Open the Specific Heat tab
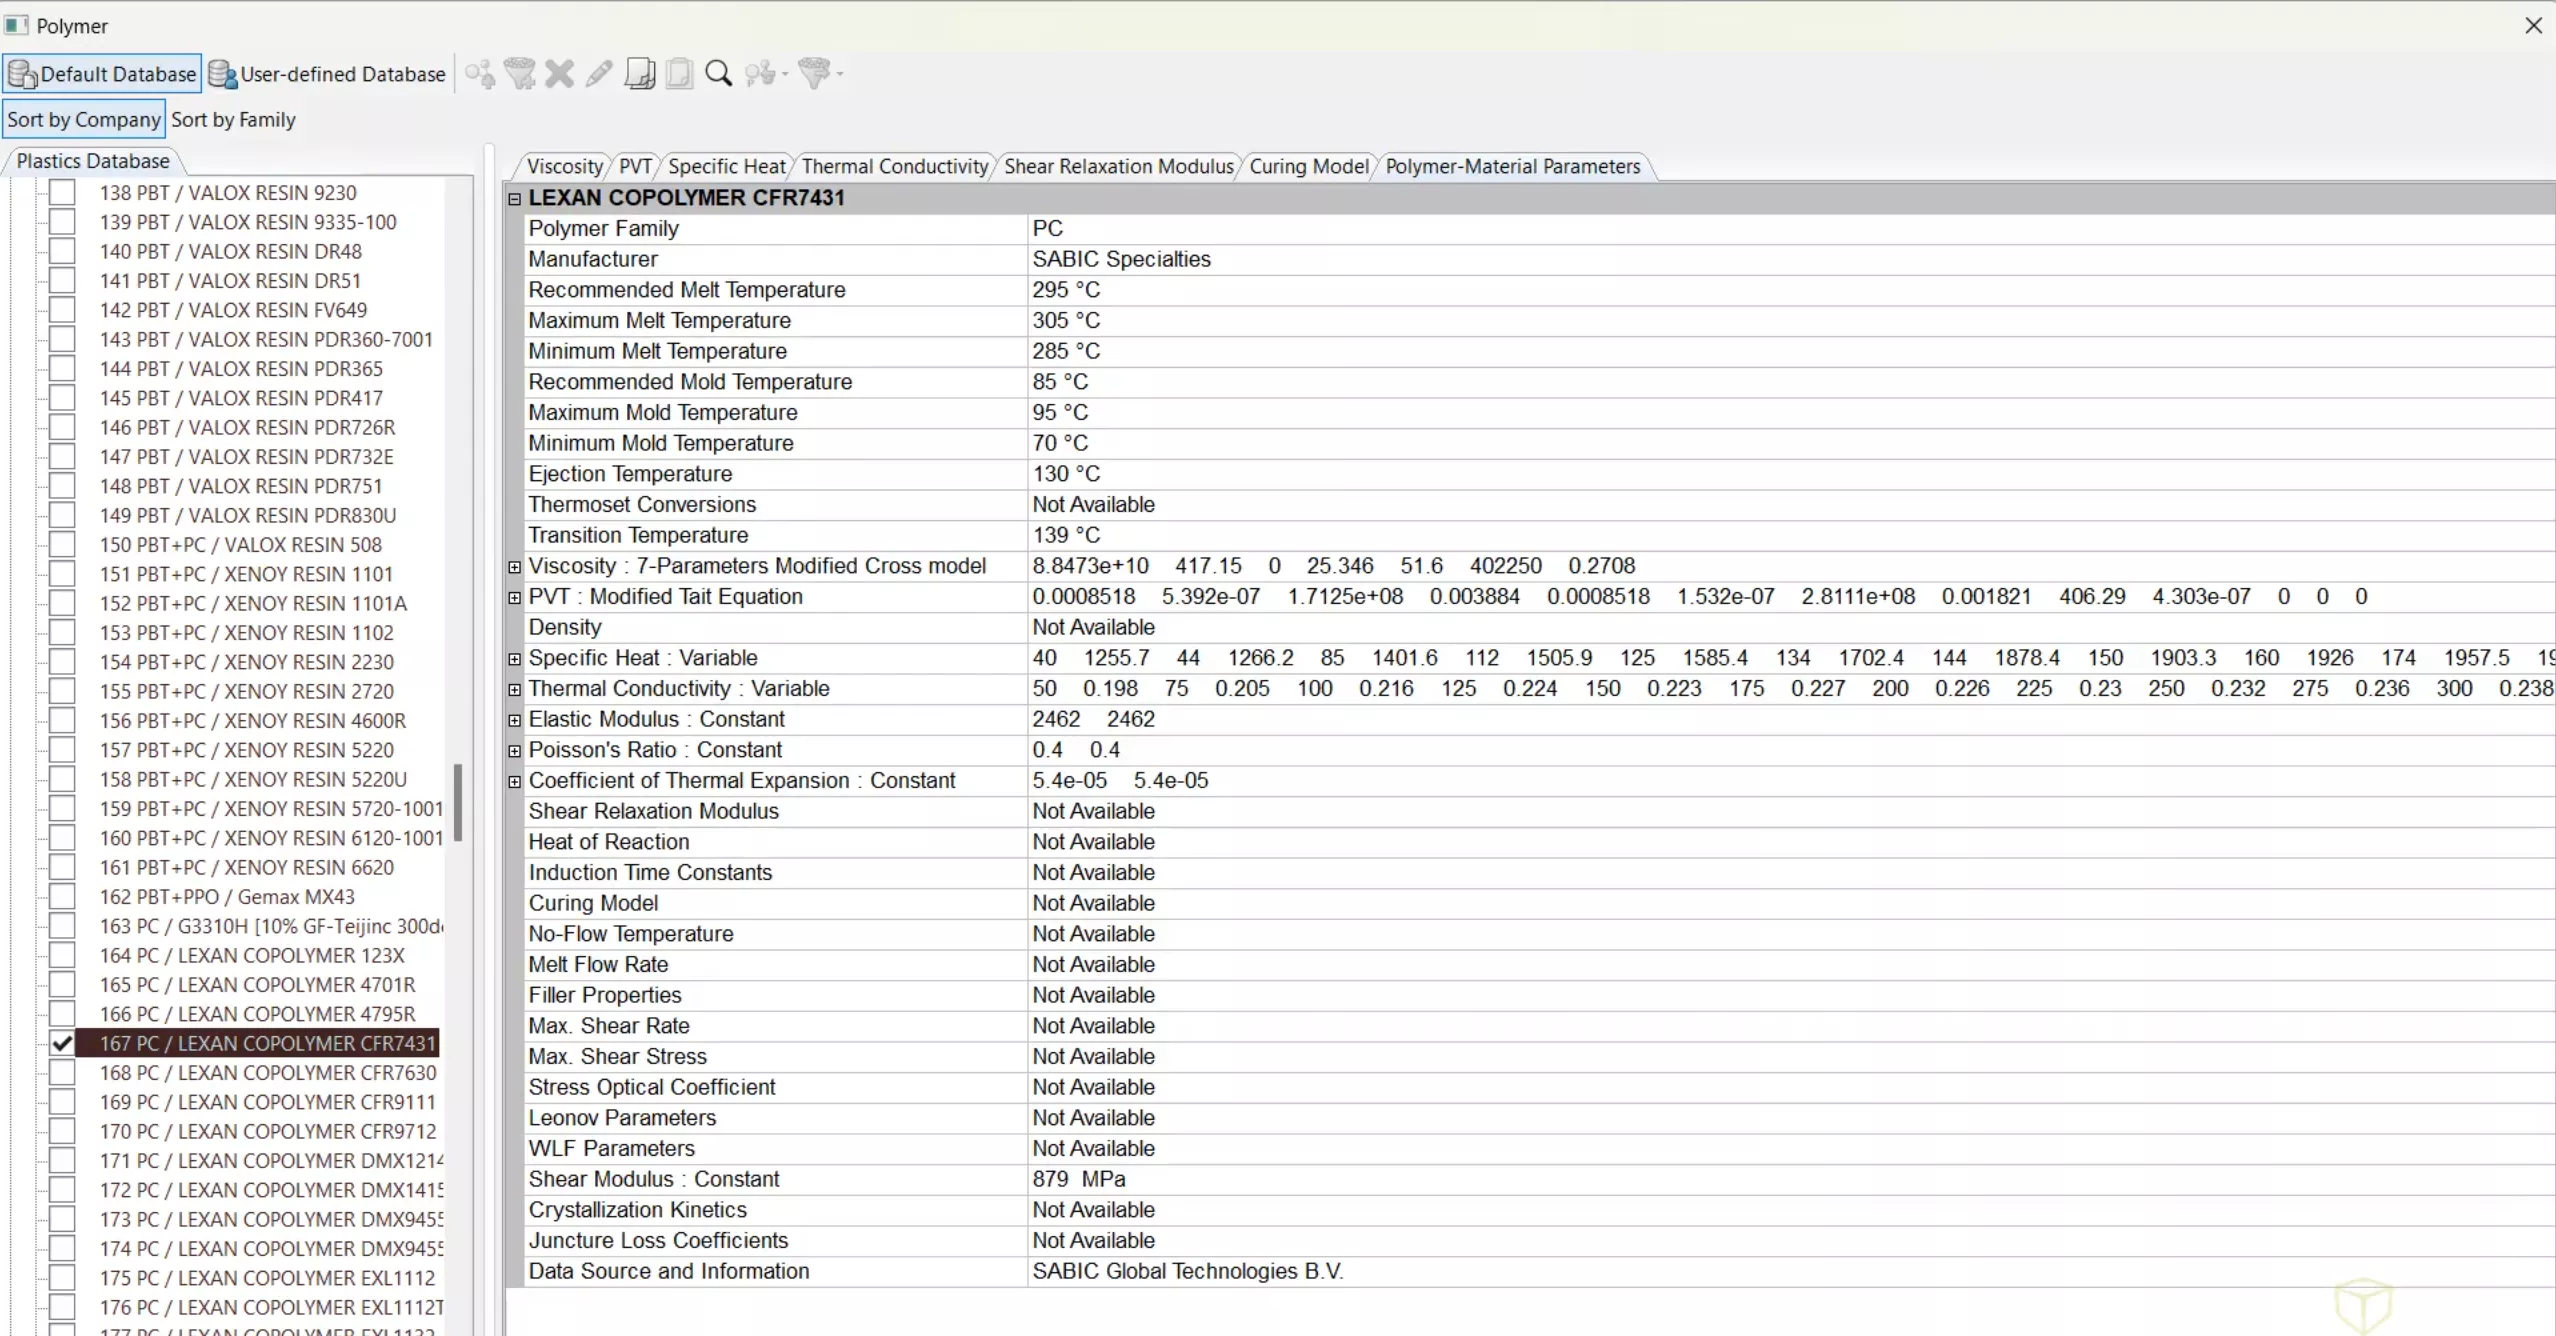2556x1336 pixels. click(x=727, y=166)
